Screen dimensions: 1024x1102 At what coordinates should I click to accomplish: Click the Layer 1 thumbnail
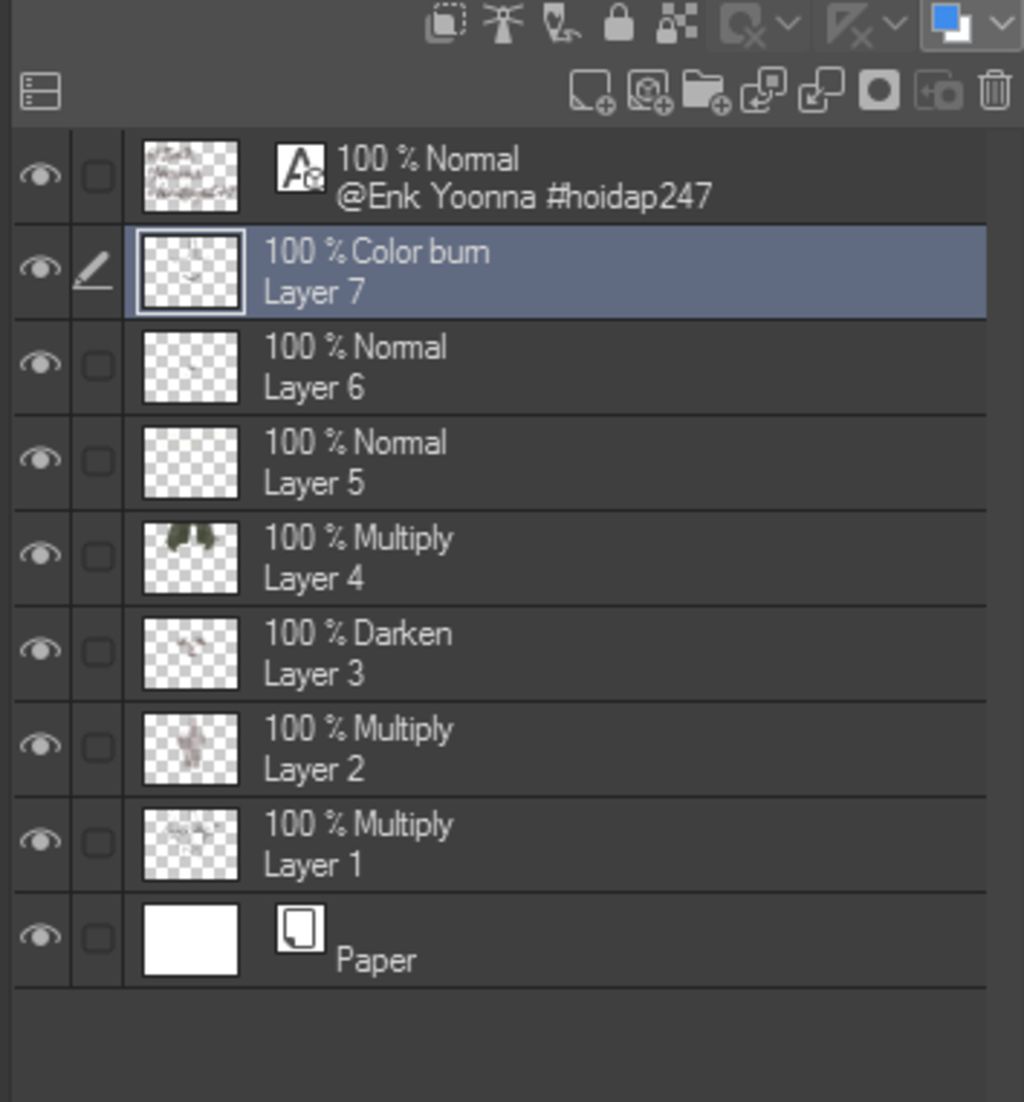pyautogui.click(x=190, y=844)
